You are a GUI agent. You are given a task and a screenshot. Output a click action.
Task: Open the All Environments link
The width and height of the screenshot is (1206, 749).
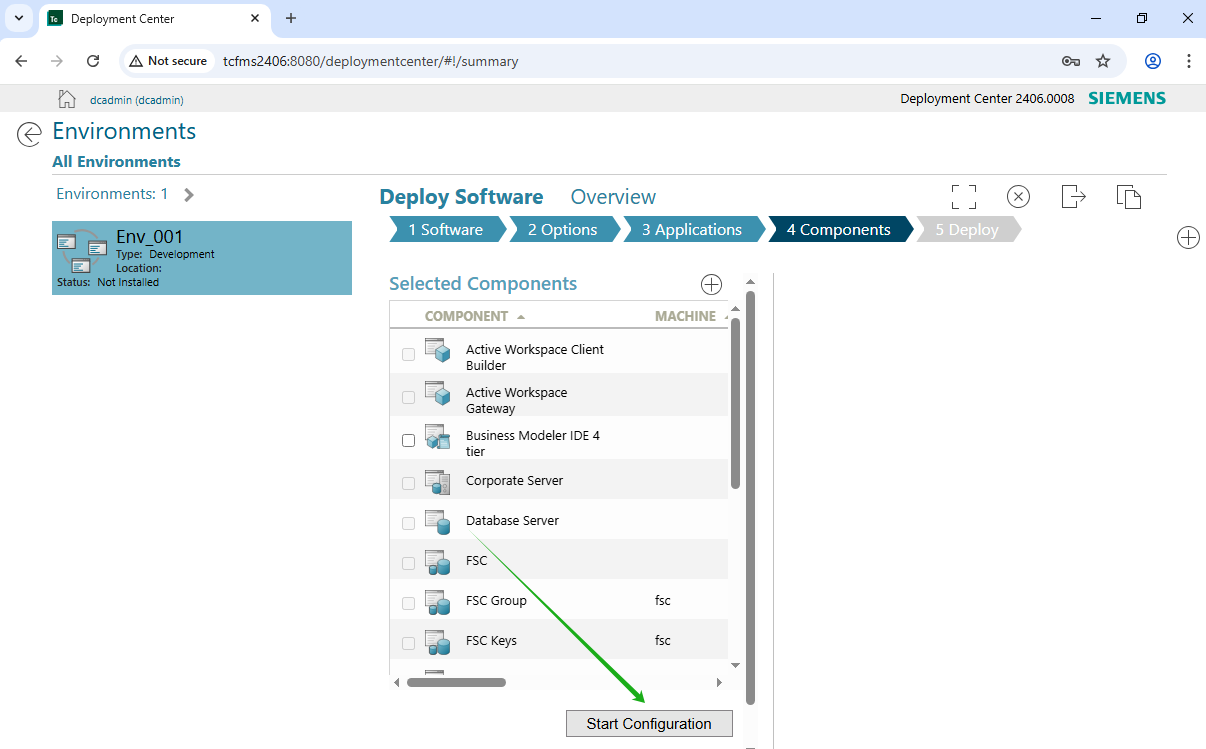click(116, 162)
